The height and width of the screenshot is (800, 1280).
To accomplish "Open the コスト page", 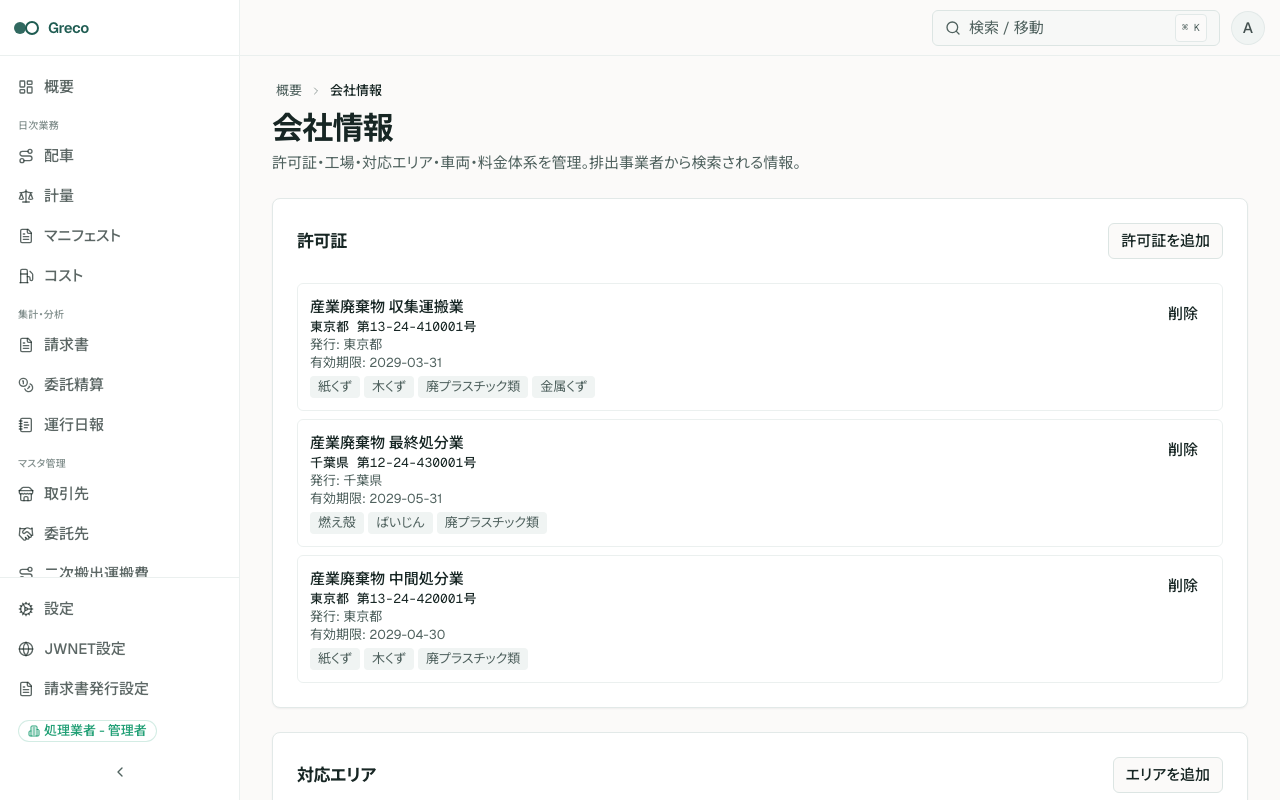I will [x=120, y=276].
